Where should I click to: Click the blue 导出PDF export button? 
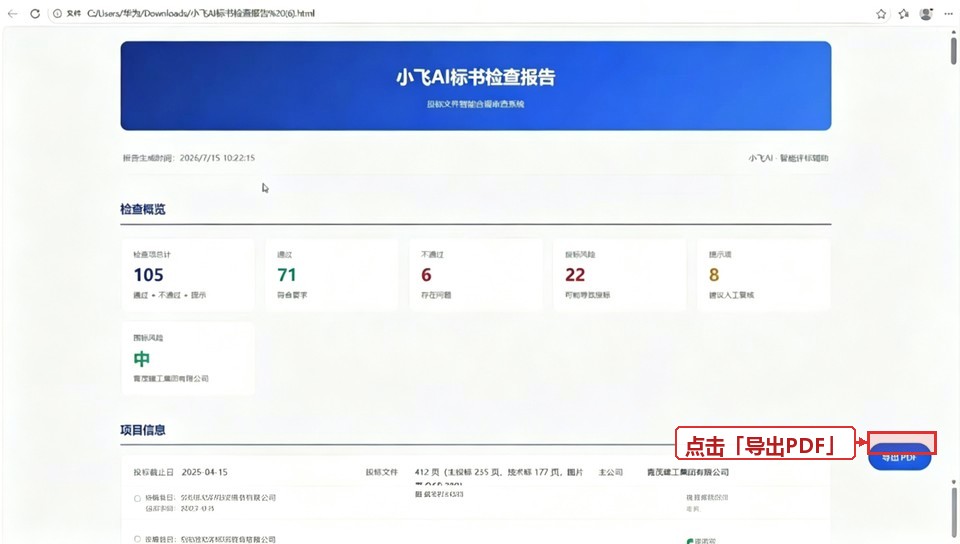899,456
